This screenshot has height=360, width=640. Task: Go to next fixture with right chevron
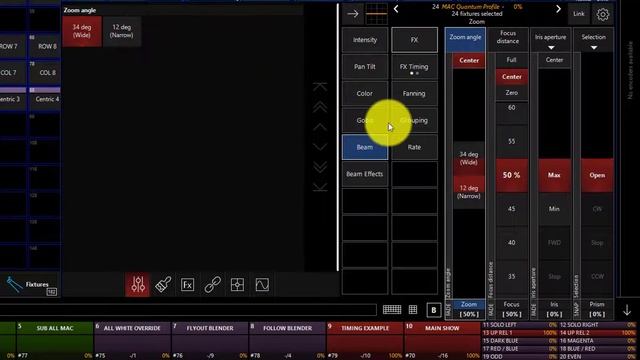coord(558,9)
